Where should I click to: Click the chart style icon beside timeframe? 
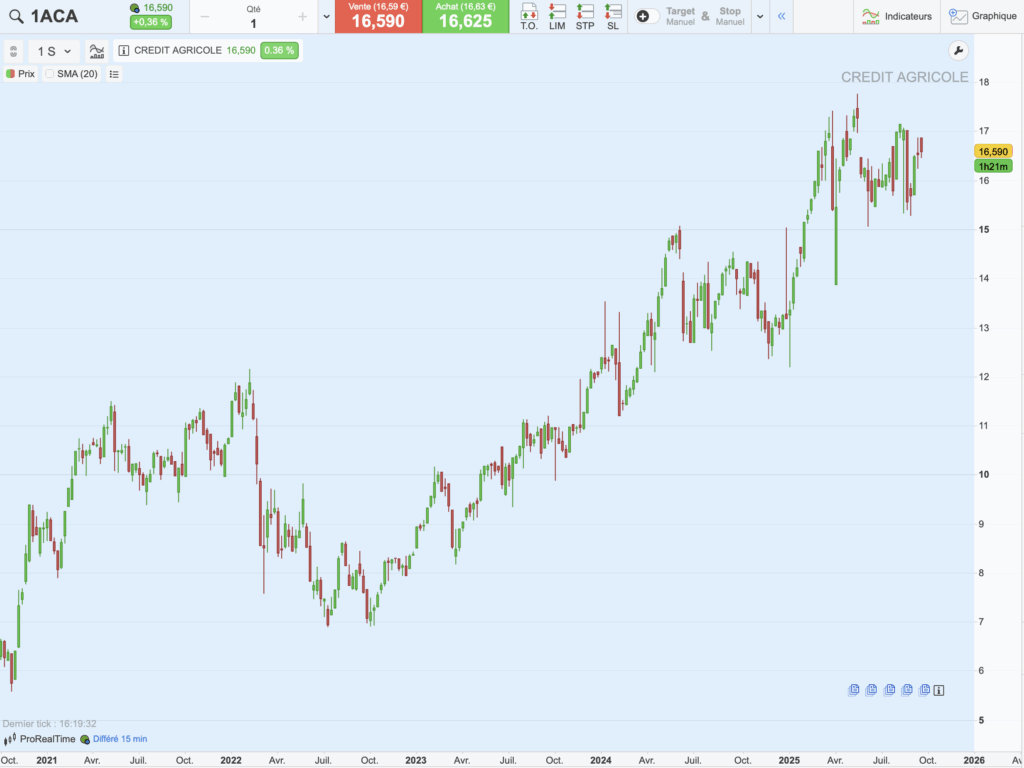(97, 51)
